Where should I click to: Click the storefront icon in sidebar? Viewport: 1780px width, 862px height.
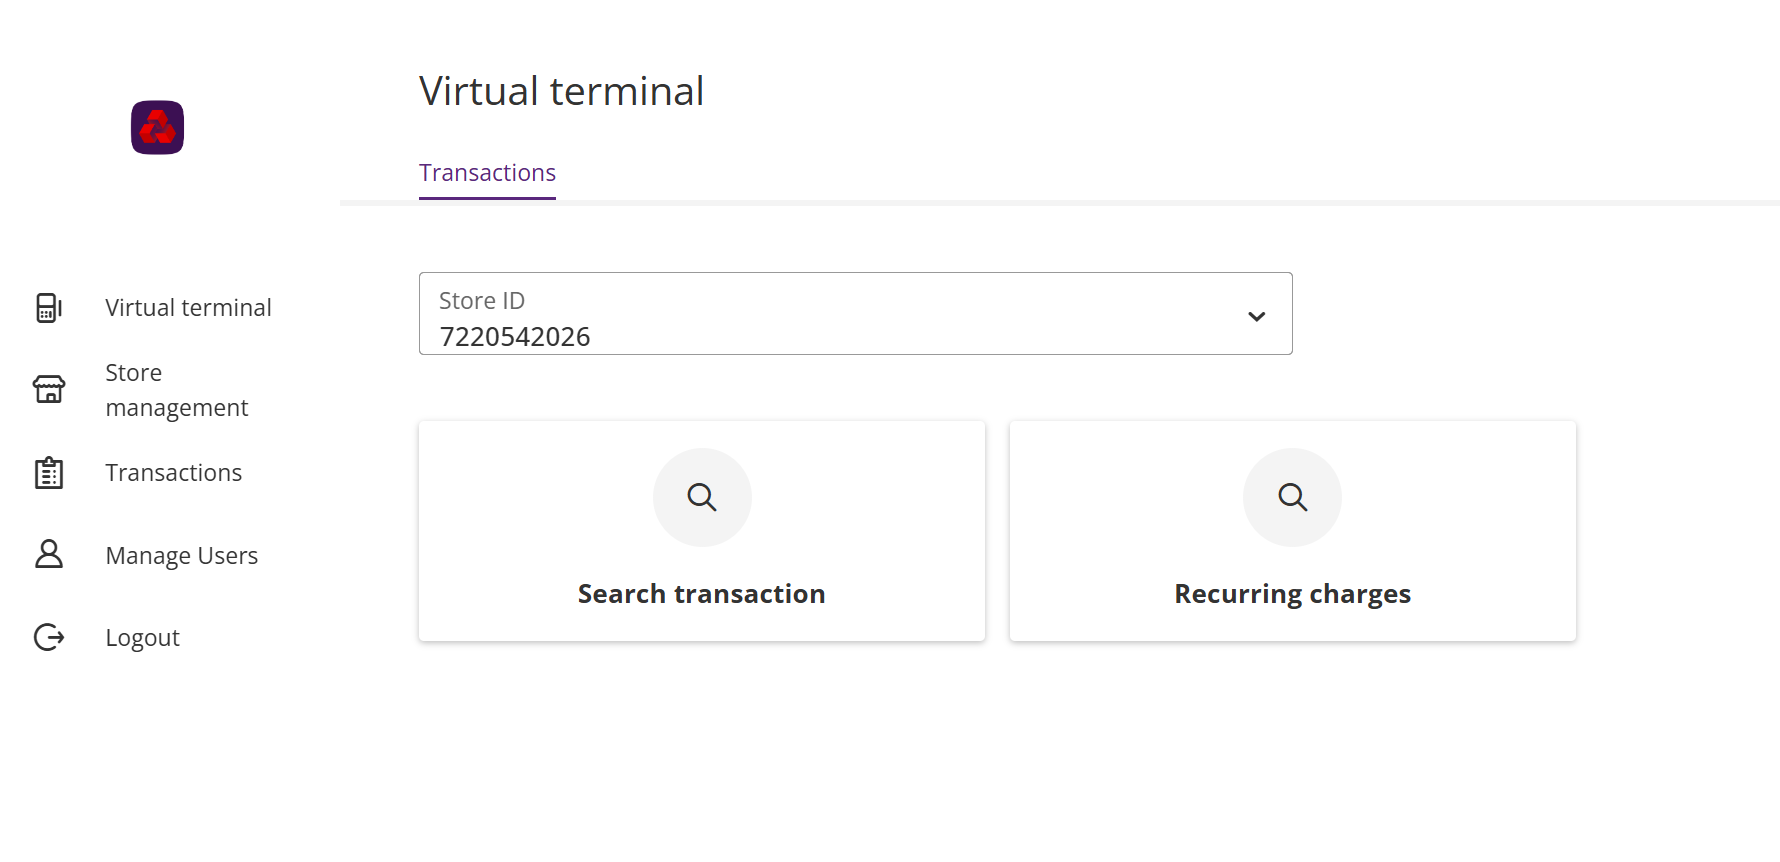click(48, 390)
